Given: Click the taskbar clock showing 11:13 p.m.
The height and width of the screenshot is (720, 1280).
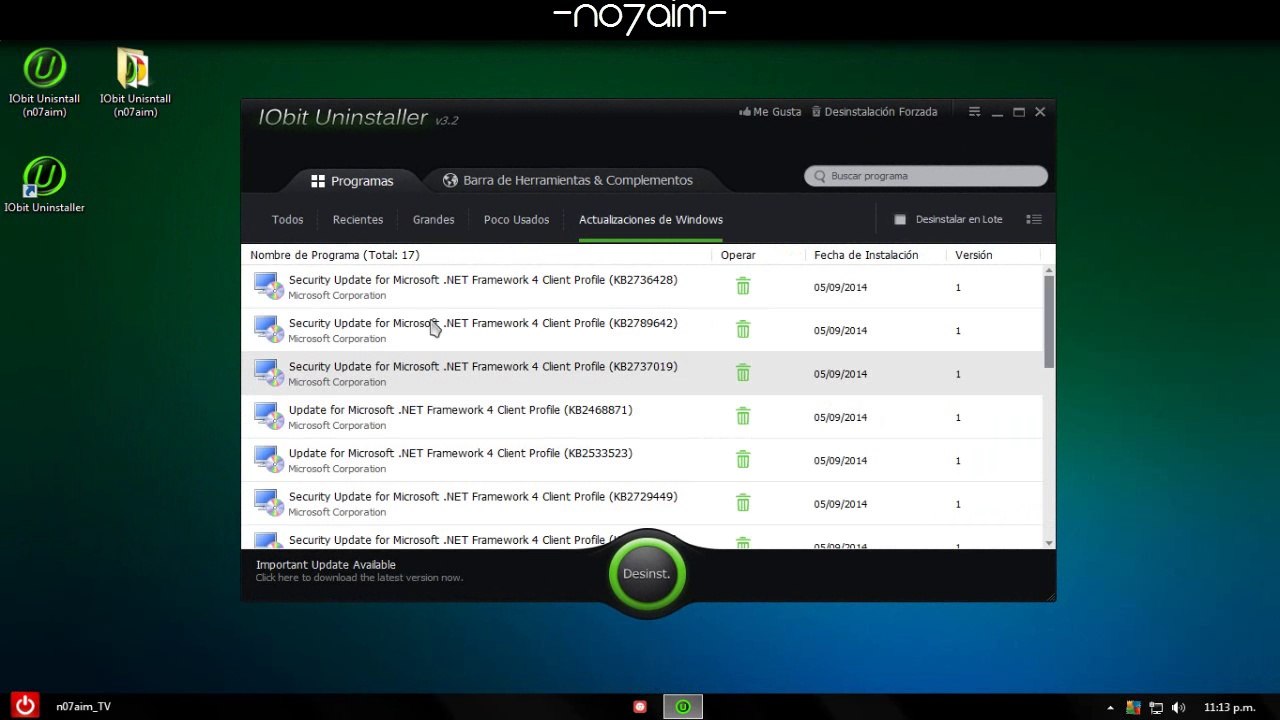Looking at the screenshot, I should 1229,707.
